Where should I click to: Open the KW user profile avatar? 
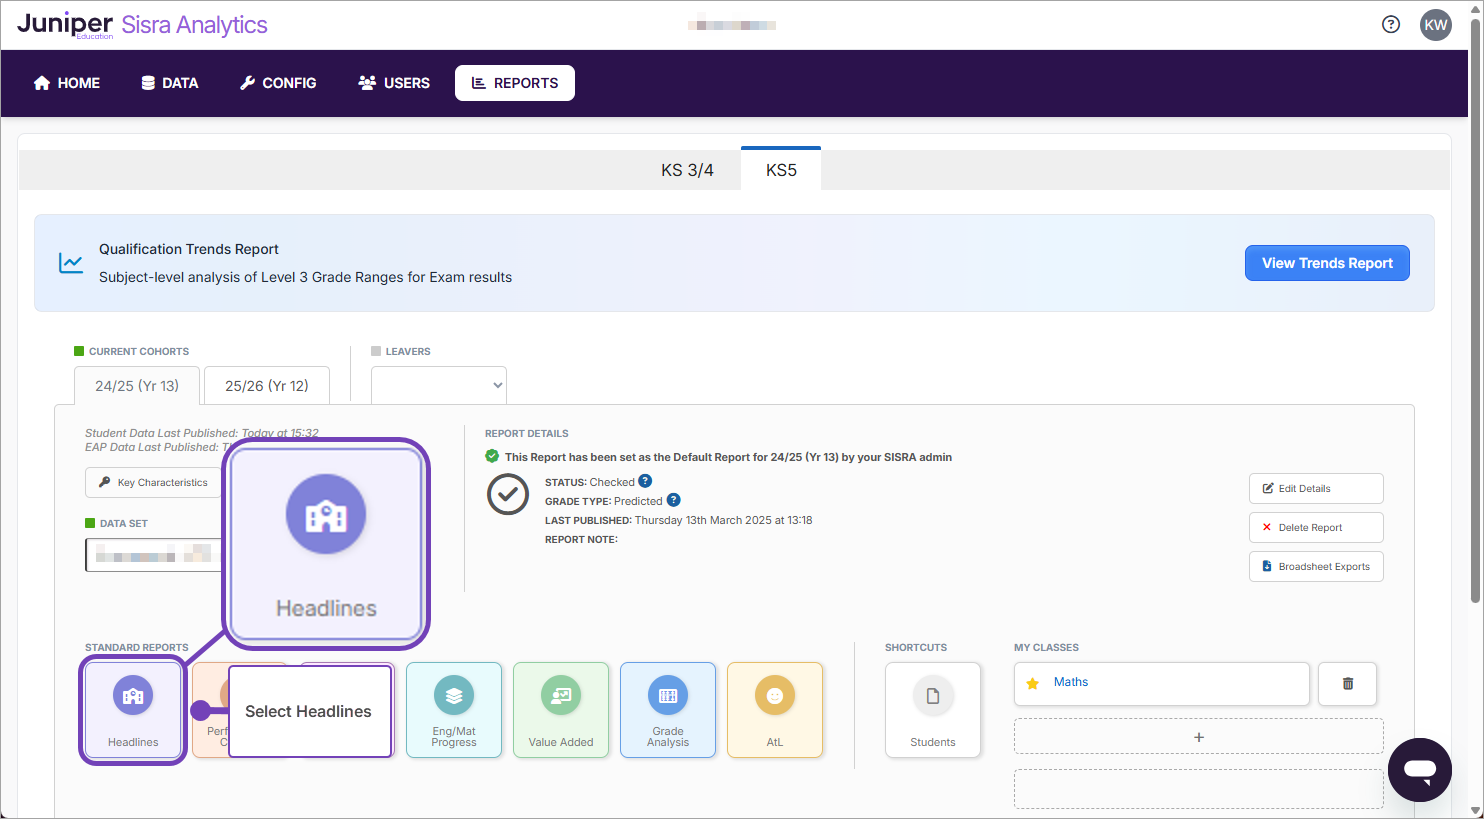[1436, 25]
